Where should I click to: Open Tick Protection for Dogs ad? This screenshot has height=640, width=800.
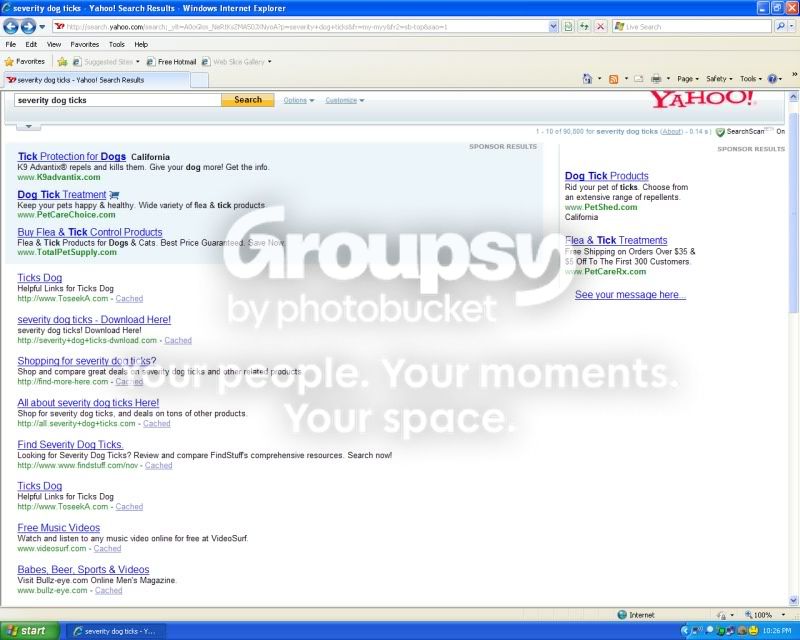72,156
